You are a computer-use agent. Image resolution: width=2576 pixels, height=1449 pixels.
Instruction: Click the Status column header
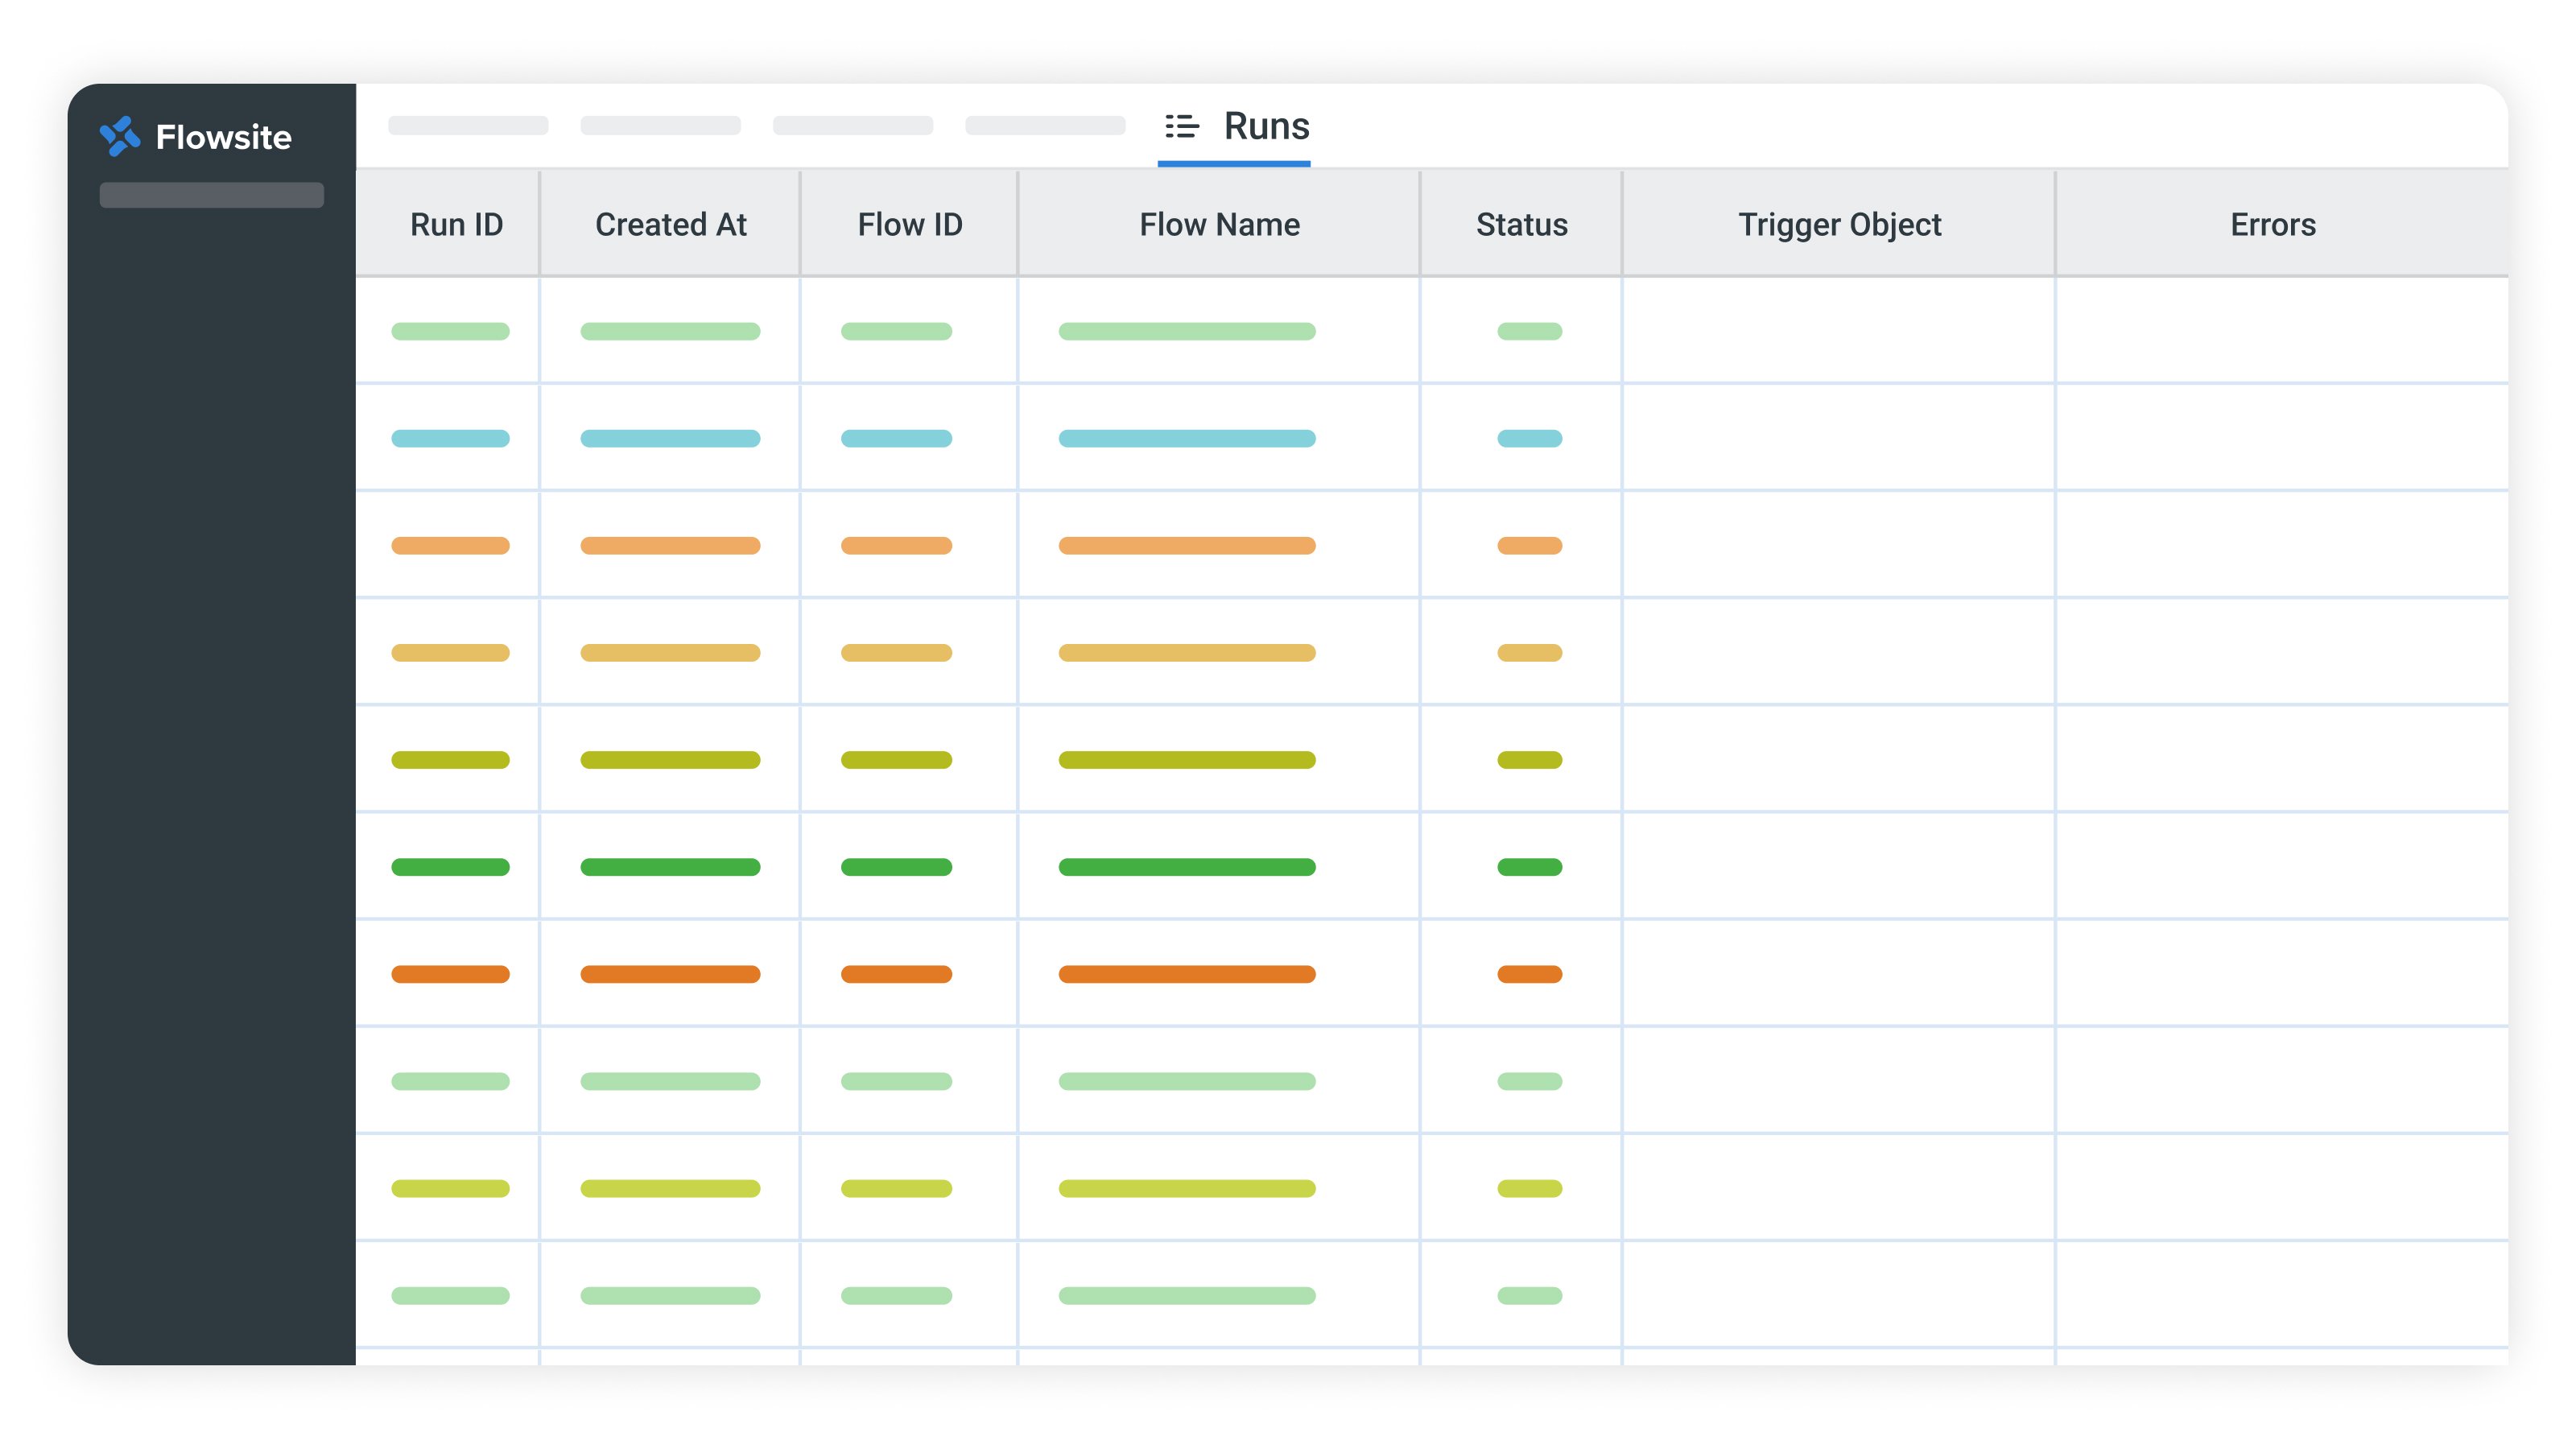(x=1521, y=224)
